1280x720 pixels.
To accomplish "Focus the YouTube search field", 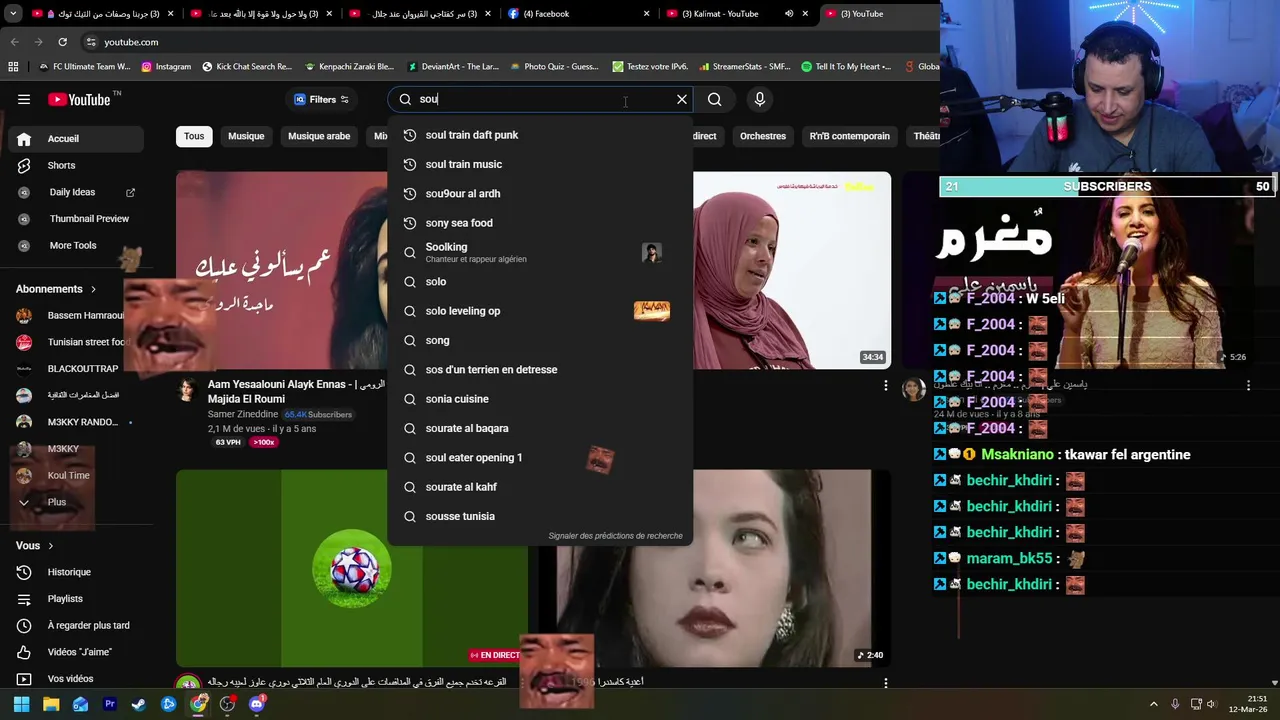I will [540, 99].
